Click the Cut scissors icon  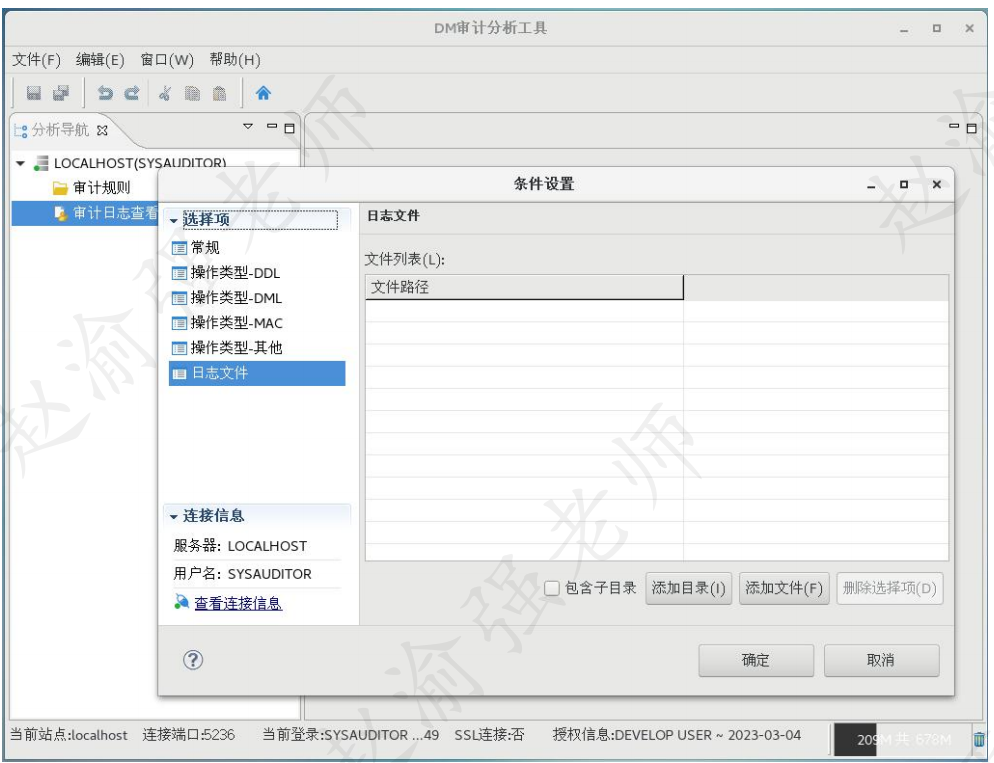click(x=165, y=93)
